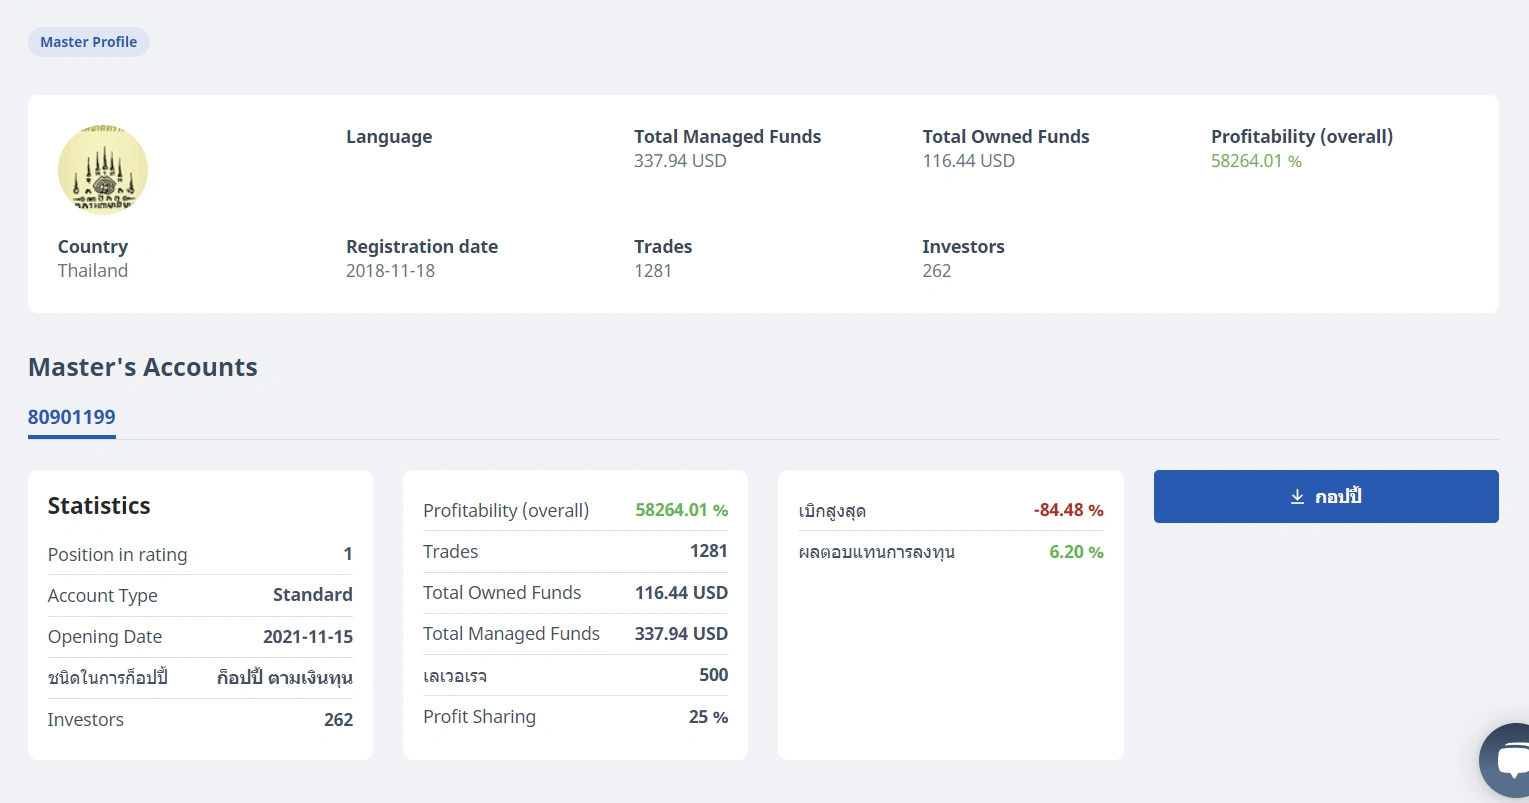The width and height of the screenshot is (1529, 803).
Task: Click the Master Profile badge
Action: click(x=89, y=42)
